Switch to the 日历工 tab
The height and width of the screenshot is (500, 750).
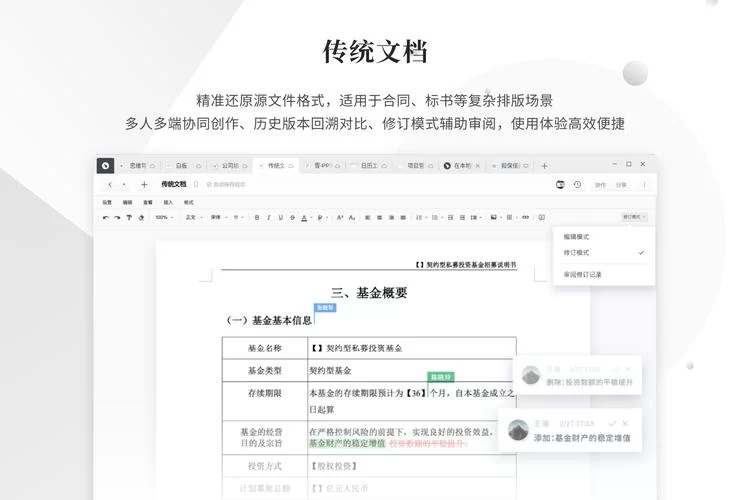click(x=369, y=166)
